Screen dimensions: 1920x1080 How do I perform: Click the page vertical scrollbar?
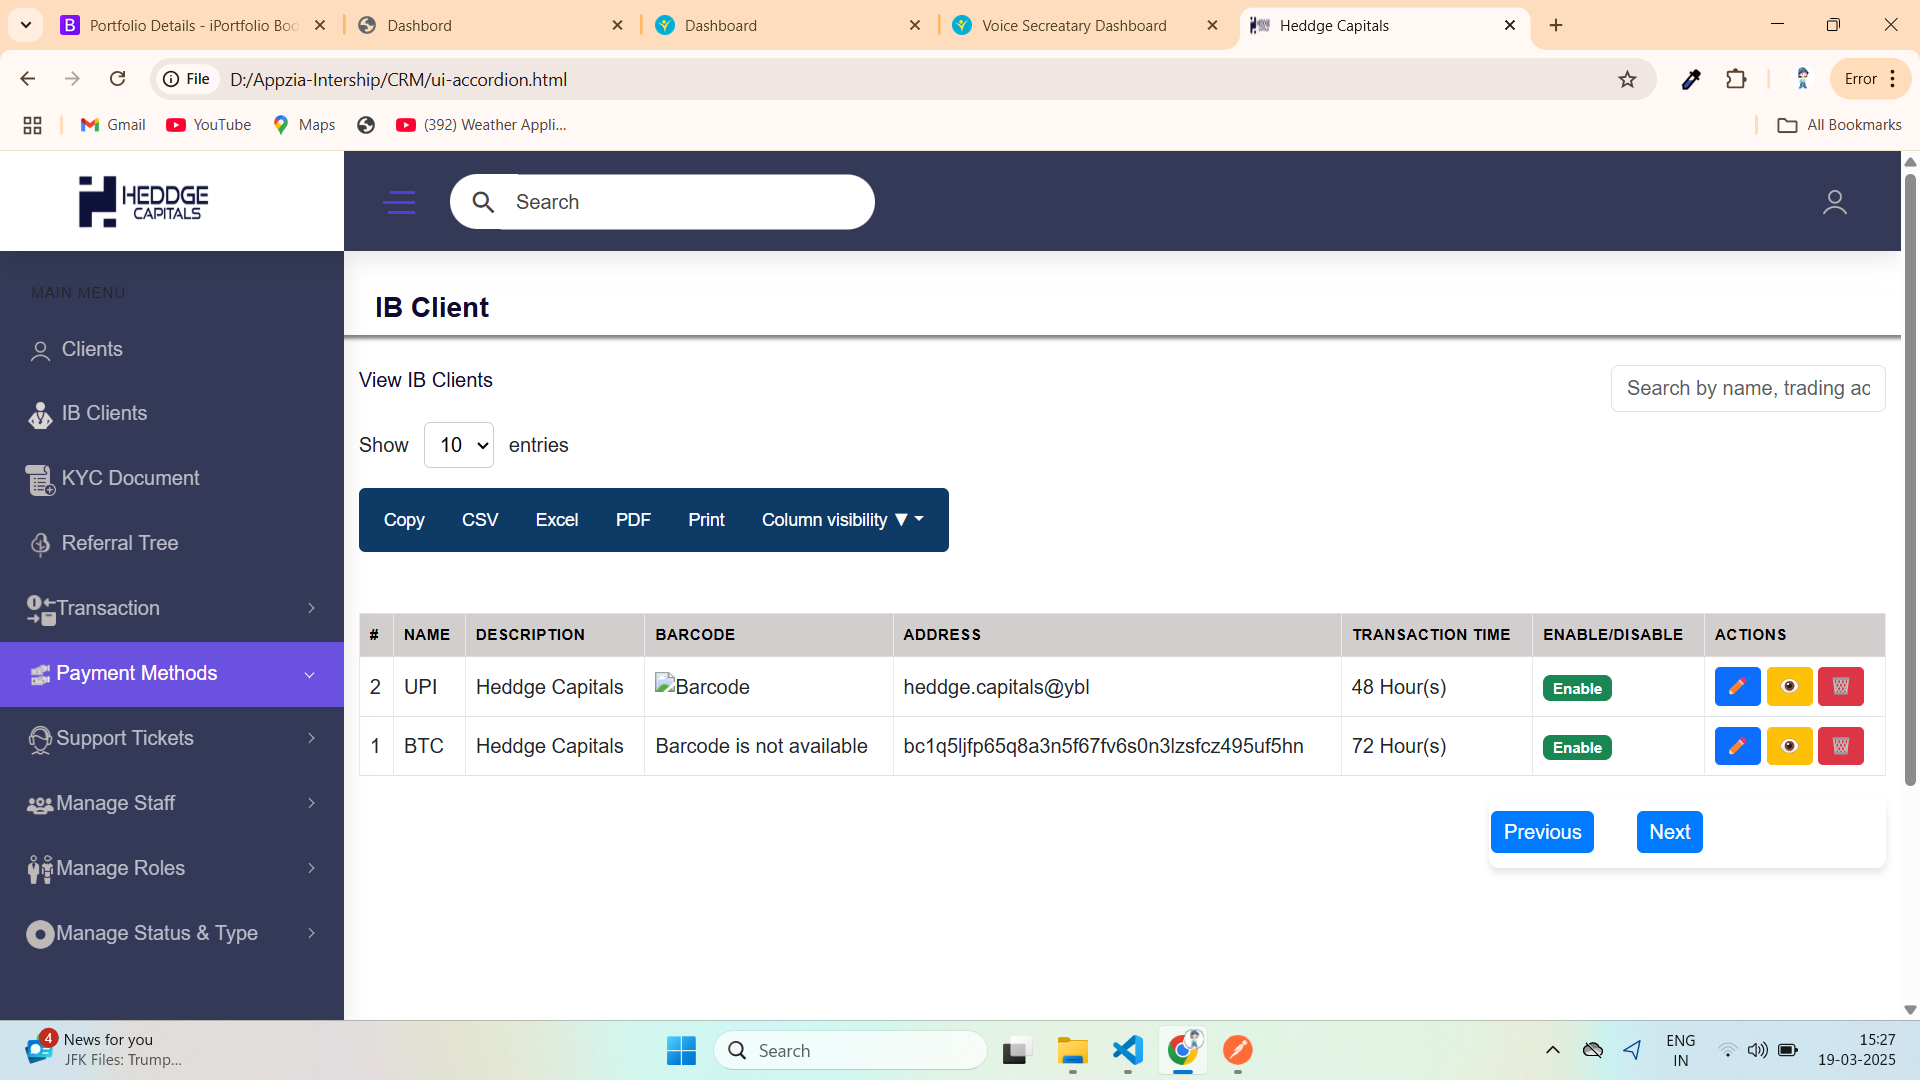click(1910, 480)
